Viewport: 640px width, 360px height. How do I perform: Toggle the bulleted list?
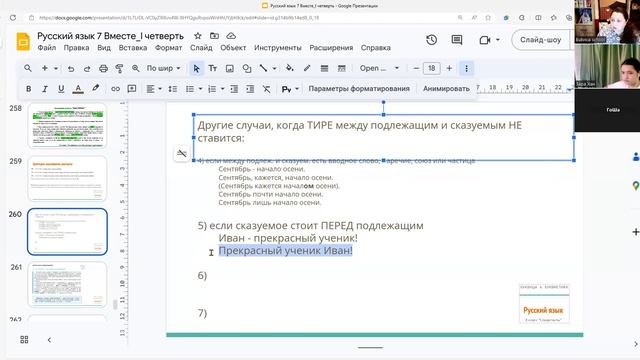(x=190, y=89)
